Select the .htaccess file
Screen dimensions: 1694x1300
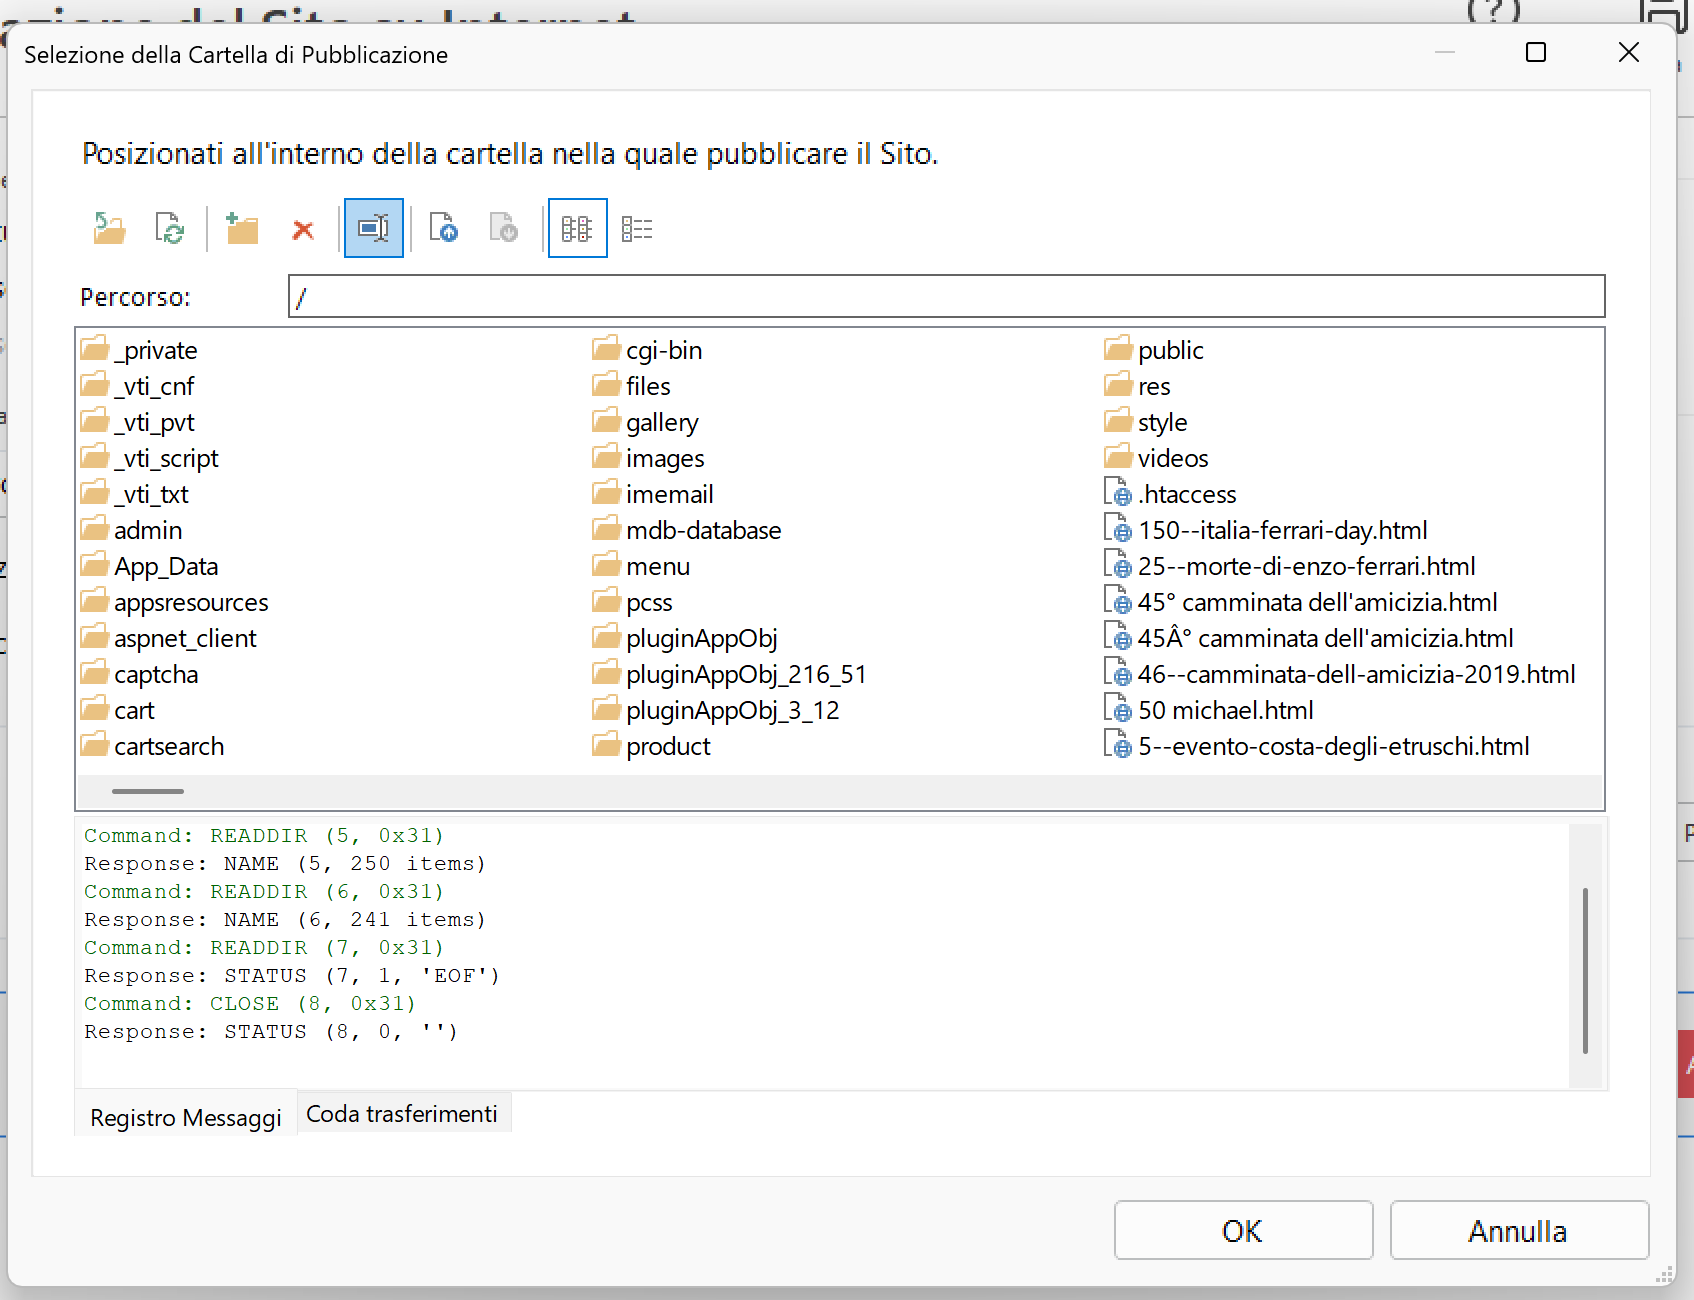[x=1170, y=494]
